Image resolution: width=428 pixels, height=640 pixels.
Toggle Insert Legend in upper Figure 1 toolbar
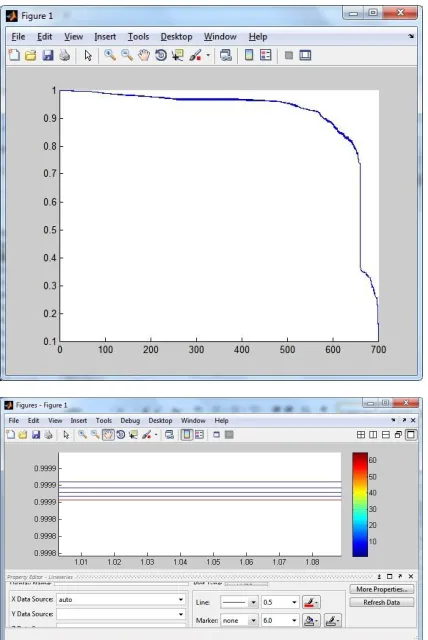(265, 55)
